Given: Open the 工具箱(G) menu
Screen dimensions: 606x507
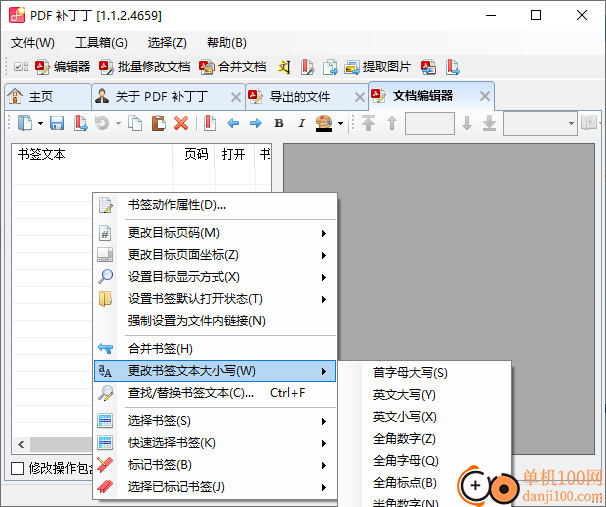Looking at the screenshot, I should coord(101,43).
